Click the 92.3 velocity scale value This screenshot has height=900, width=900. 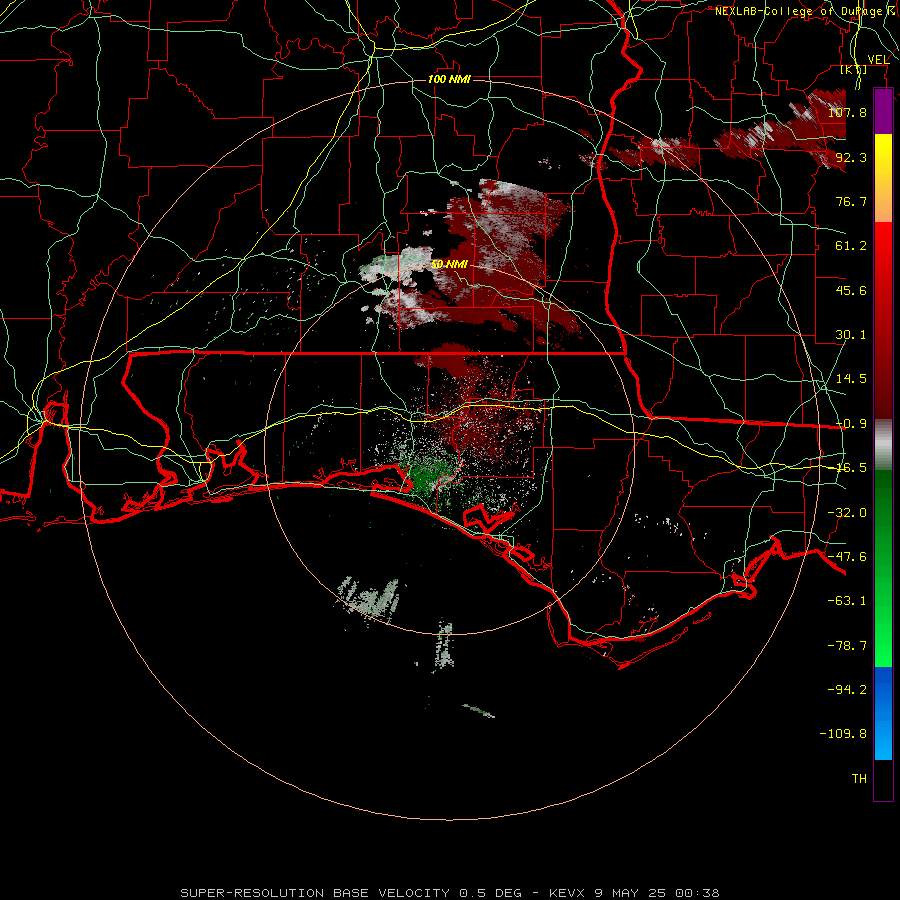[x=851, y=157]
